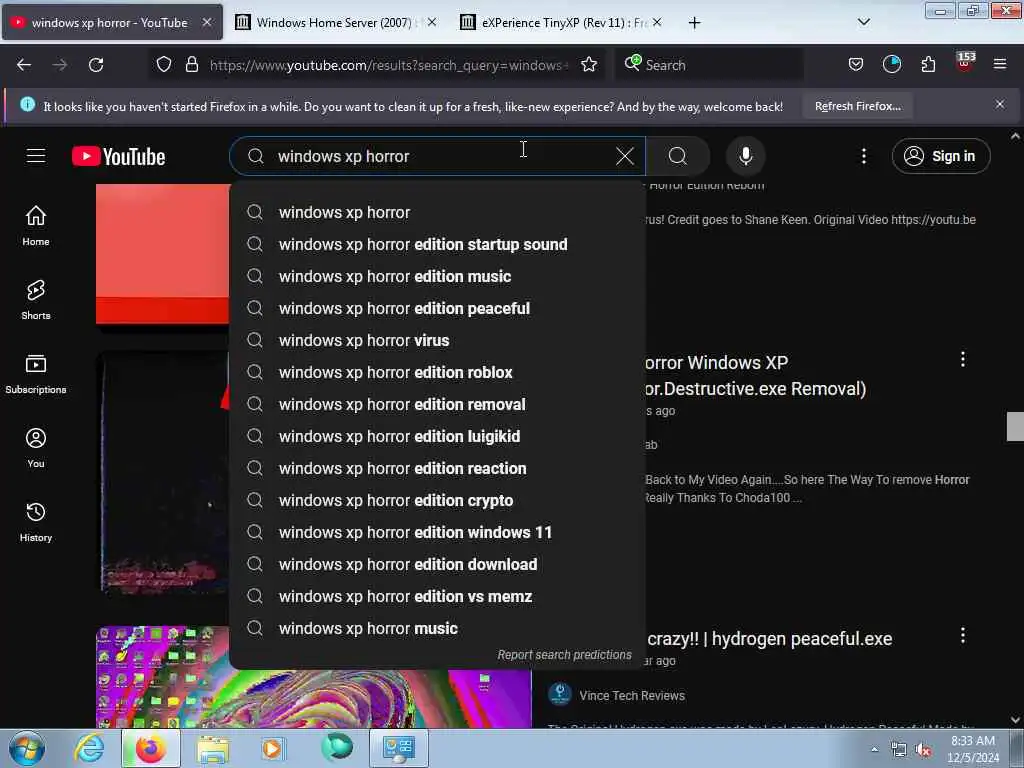The image size is (1024, 768).
Task: Open the extension showing 153 badge
Action: pyautogui.click(x=965, y=63)
